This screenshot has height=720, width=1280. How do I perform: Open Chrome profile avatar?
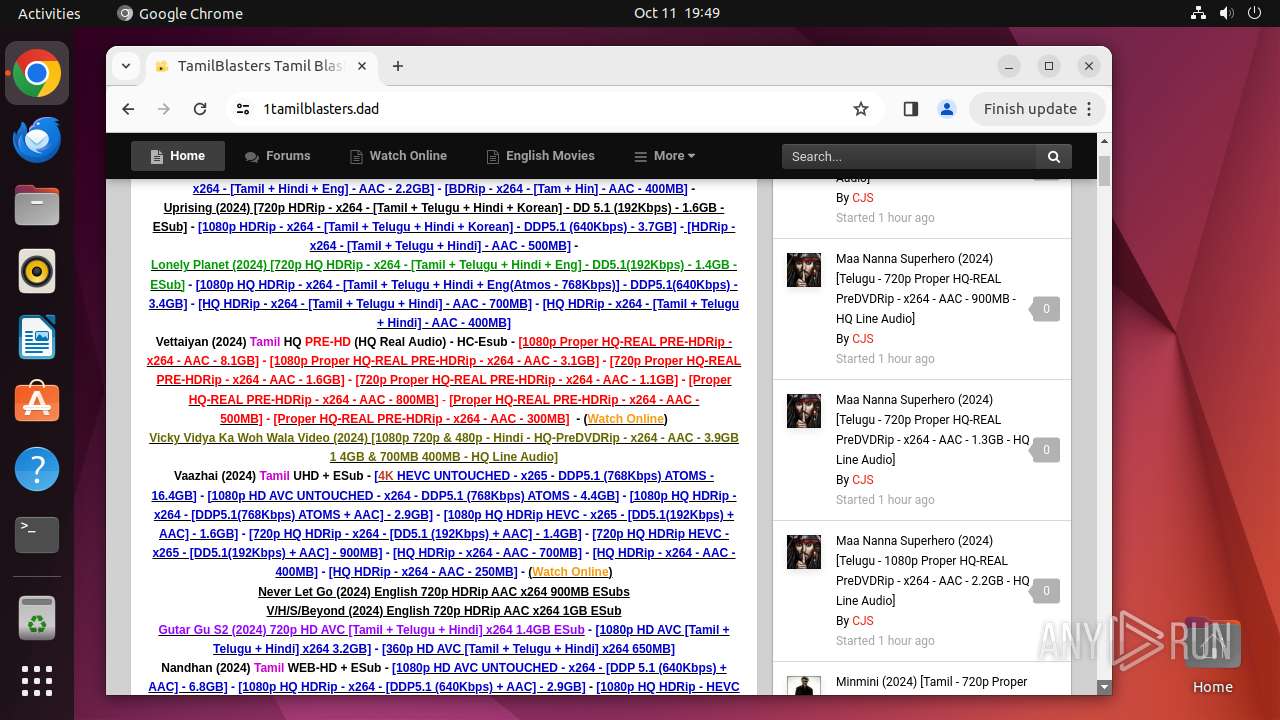[947, 109]
